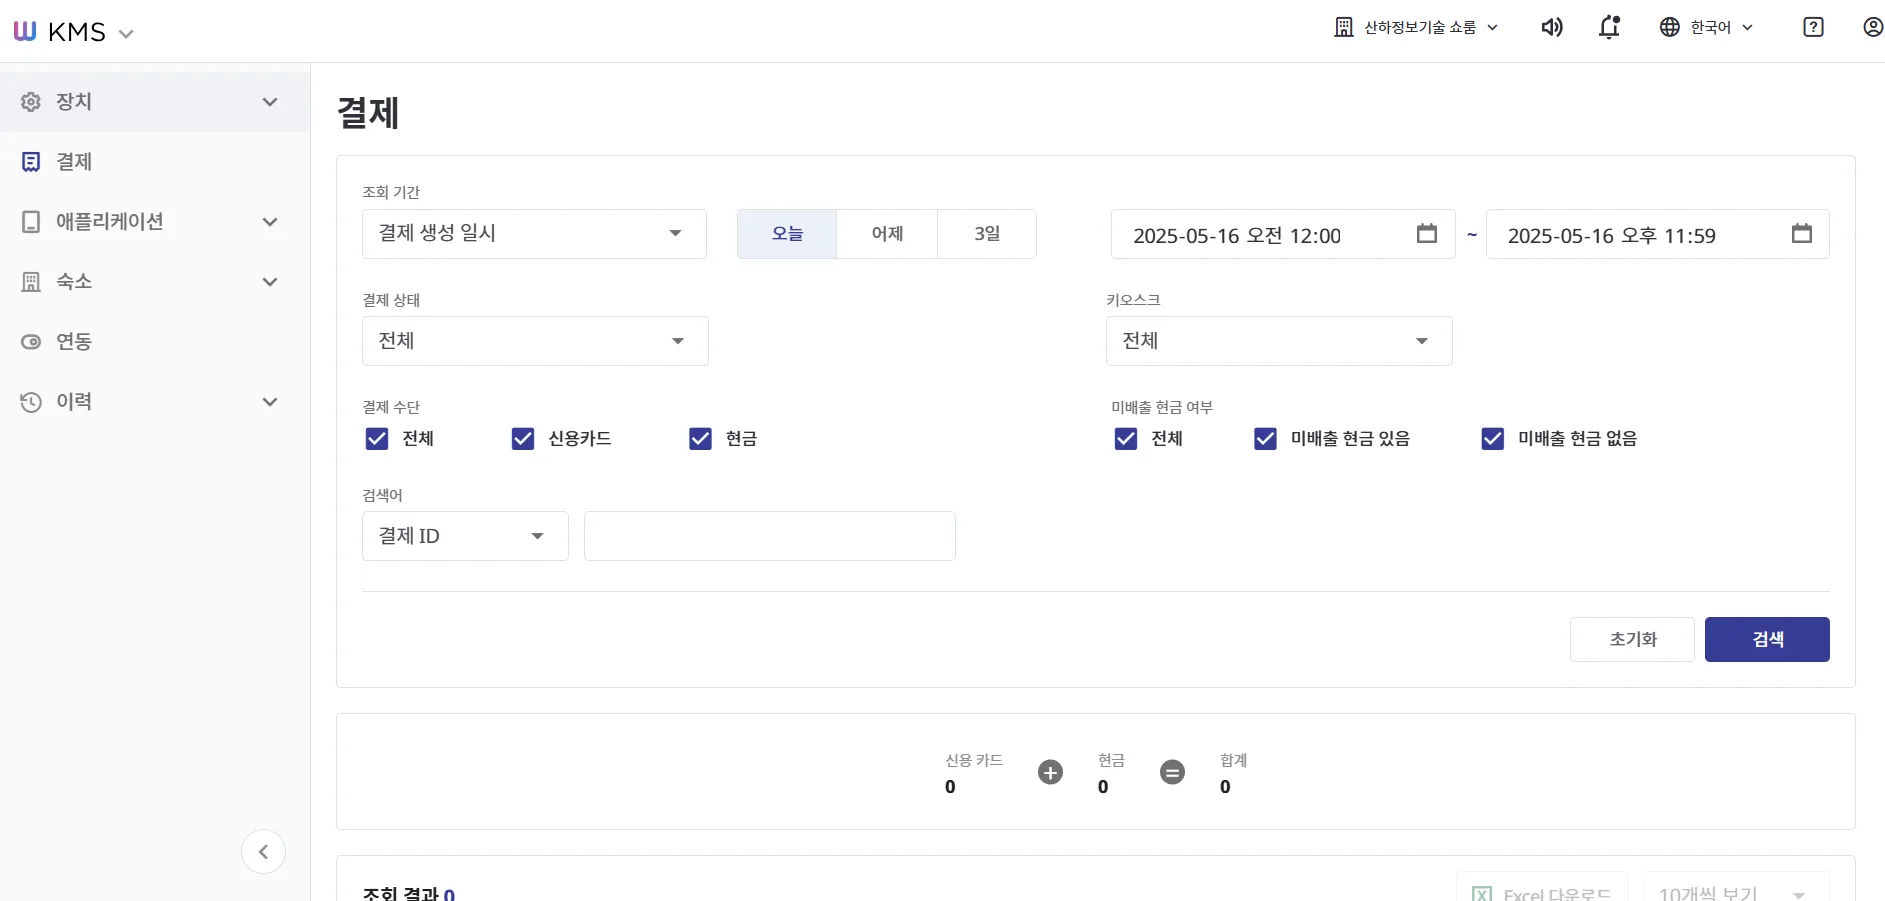Open start date calendar picker icon
This screenshot has height=901, width=1885.
[x=1427, y=233]
